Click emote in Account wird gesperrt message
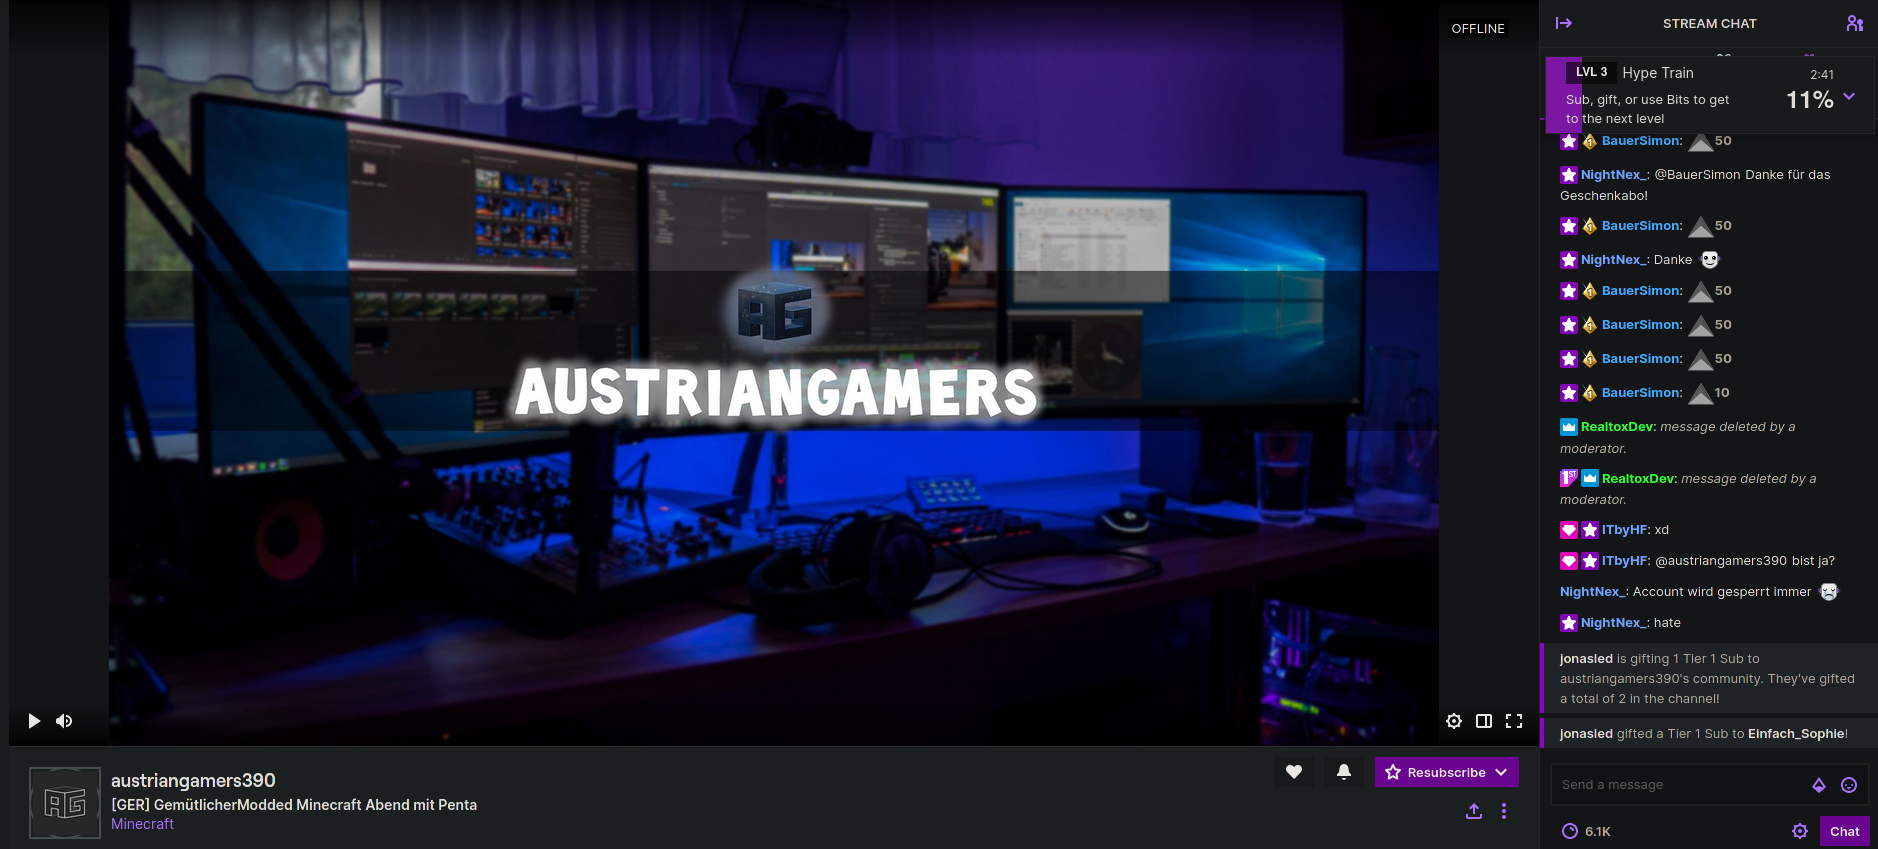 coord(1829,592)
